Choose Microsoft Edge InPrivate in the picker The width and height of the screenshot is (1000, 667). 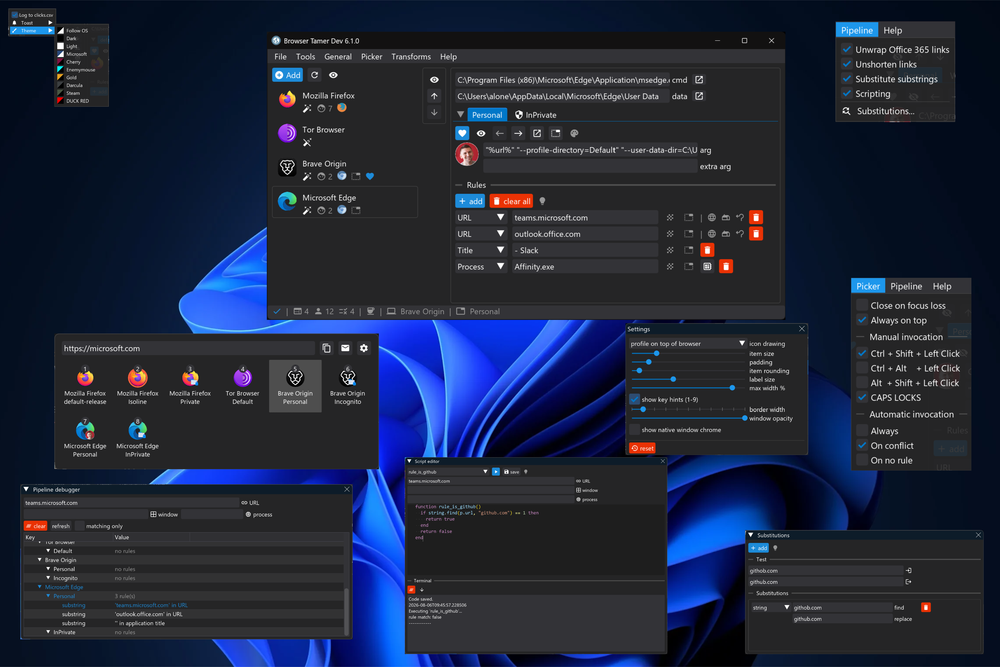(x=137, y=439)
